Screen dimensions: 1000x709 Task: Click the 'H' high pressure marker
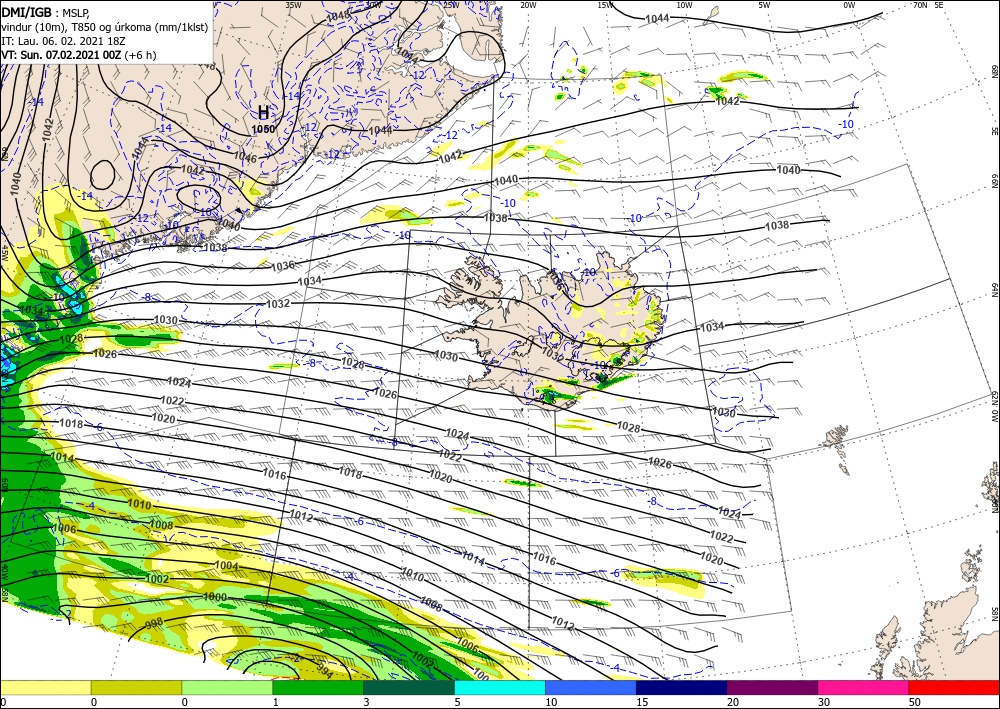pyautogui.click(x=263, y=113)
